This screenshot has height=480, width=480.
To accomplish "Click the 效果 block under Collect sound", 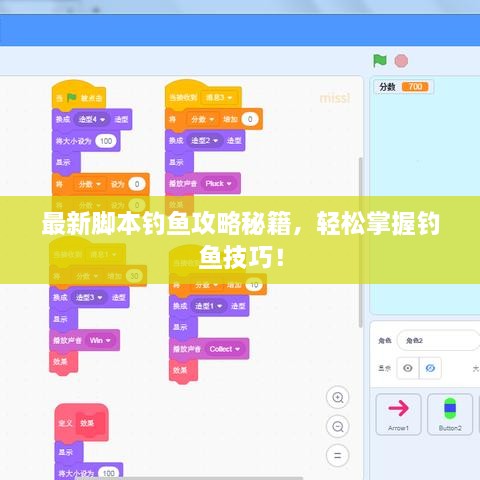I will point(183,371).
